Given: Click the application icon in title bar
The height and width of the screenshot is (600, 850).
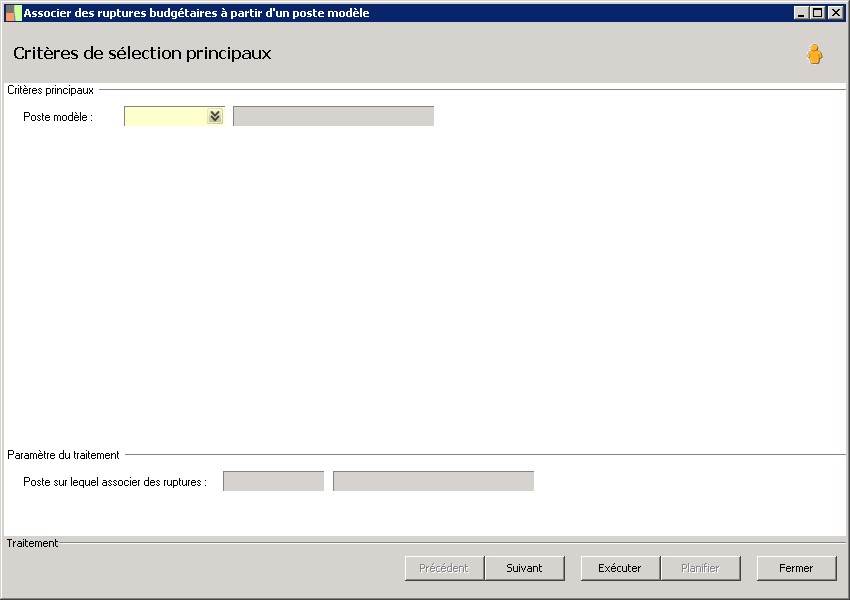Looking at the screenshot, I should click(14, 13).
